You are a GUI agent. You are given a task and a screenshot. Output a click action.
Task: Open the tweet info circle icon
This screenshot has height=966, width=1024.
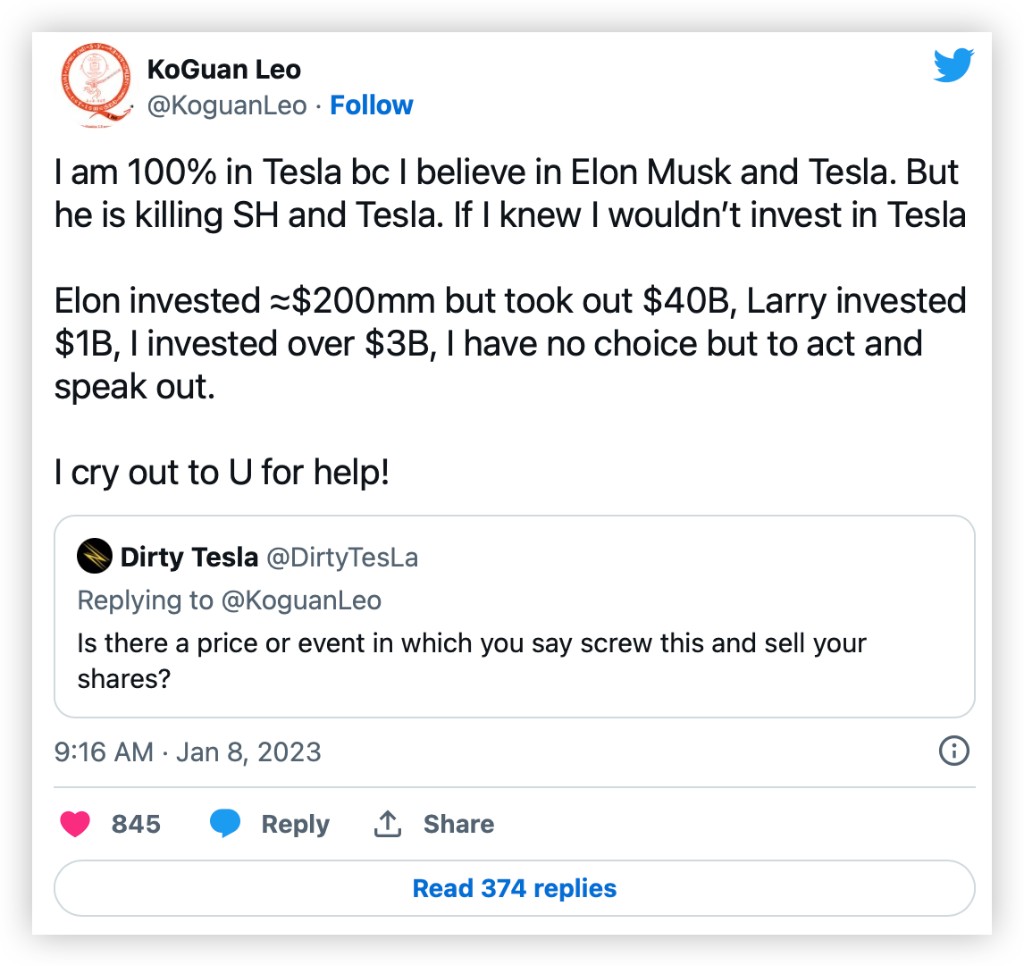click(954, 751)
